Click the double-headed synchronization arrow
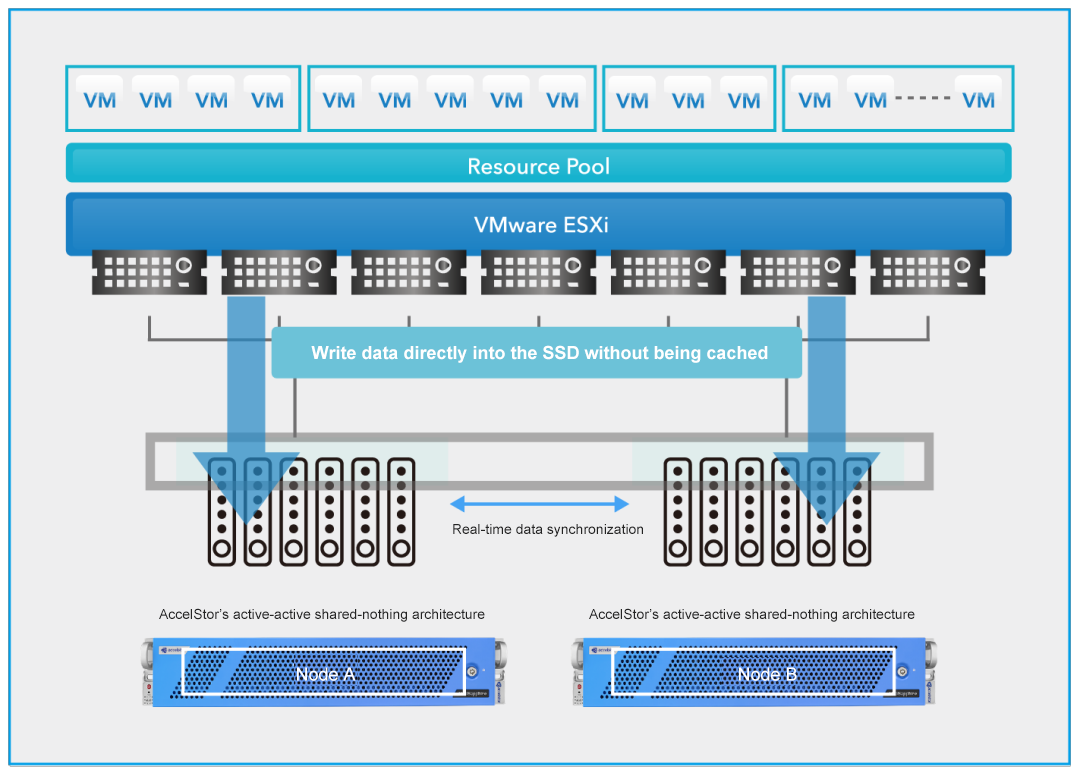1080x776 pixels. [539, 503]
